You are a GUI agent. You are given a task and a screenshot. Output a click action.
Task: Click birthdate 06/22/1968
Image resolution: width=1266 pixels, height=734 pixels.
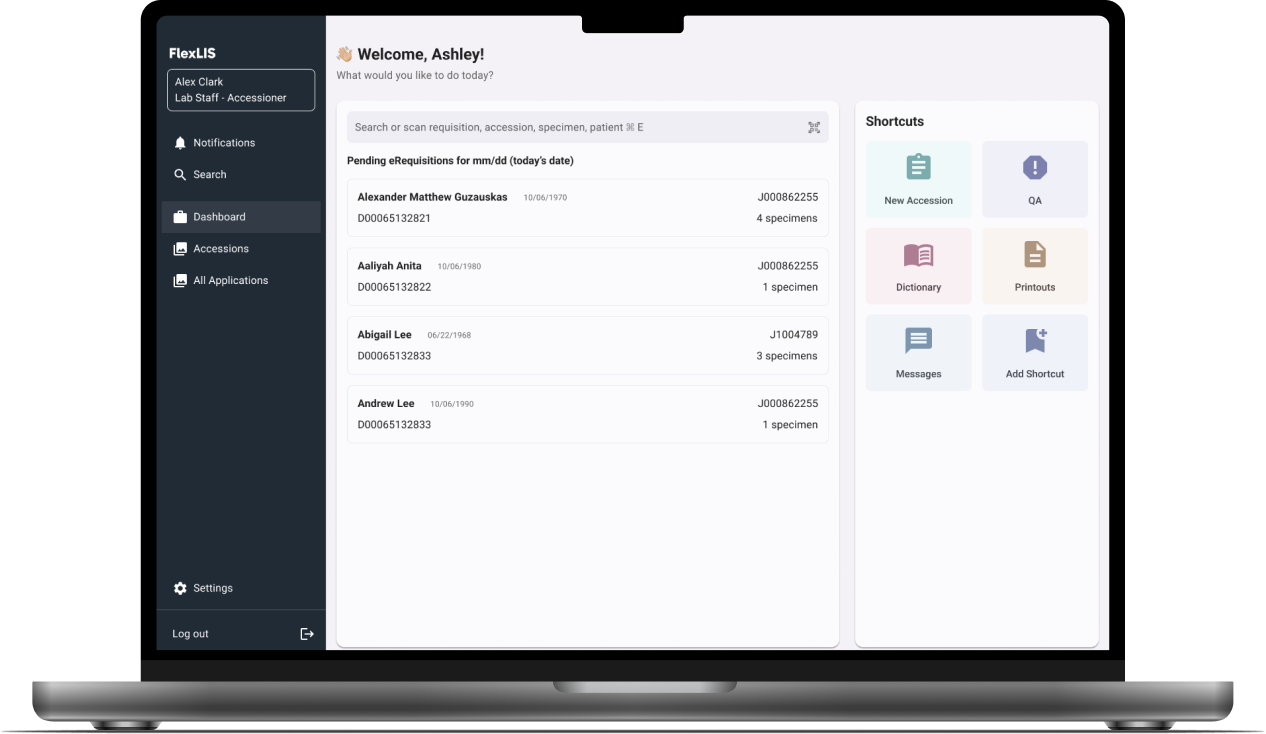coord(449,336)
